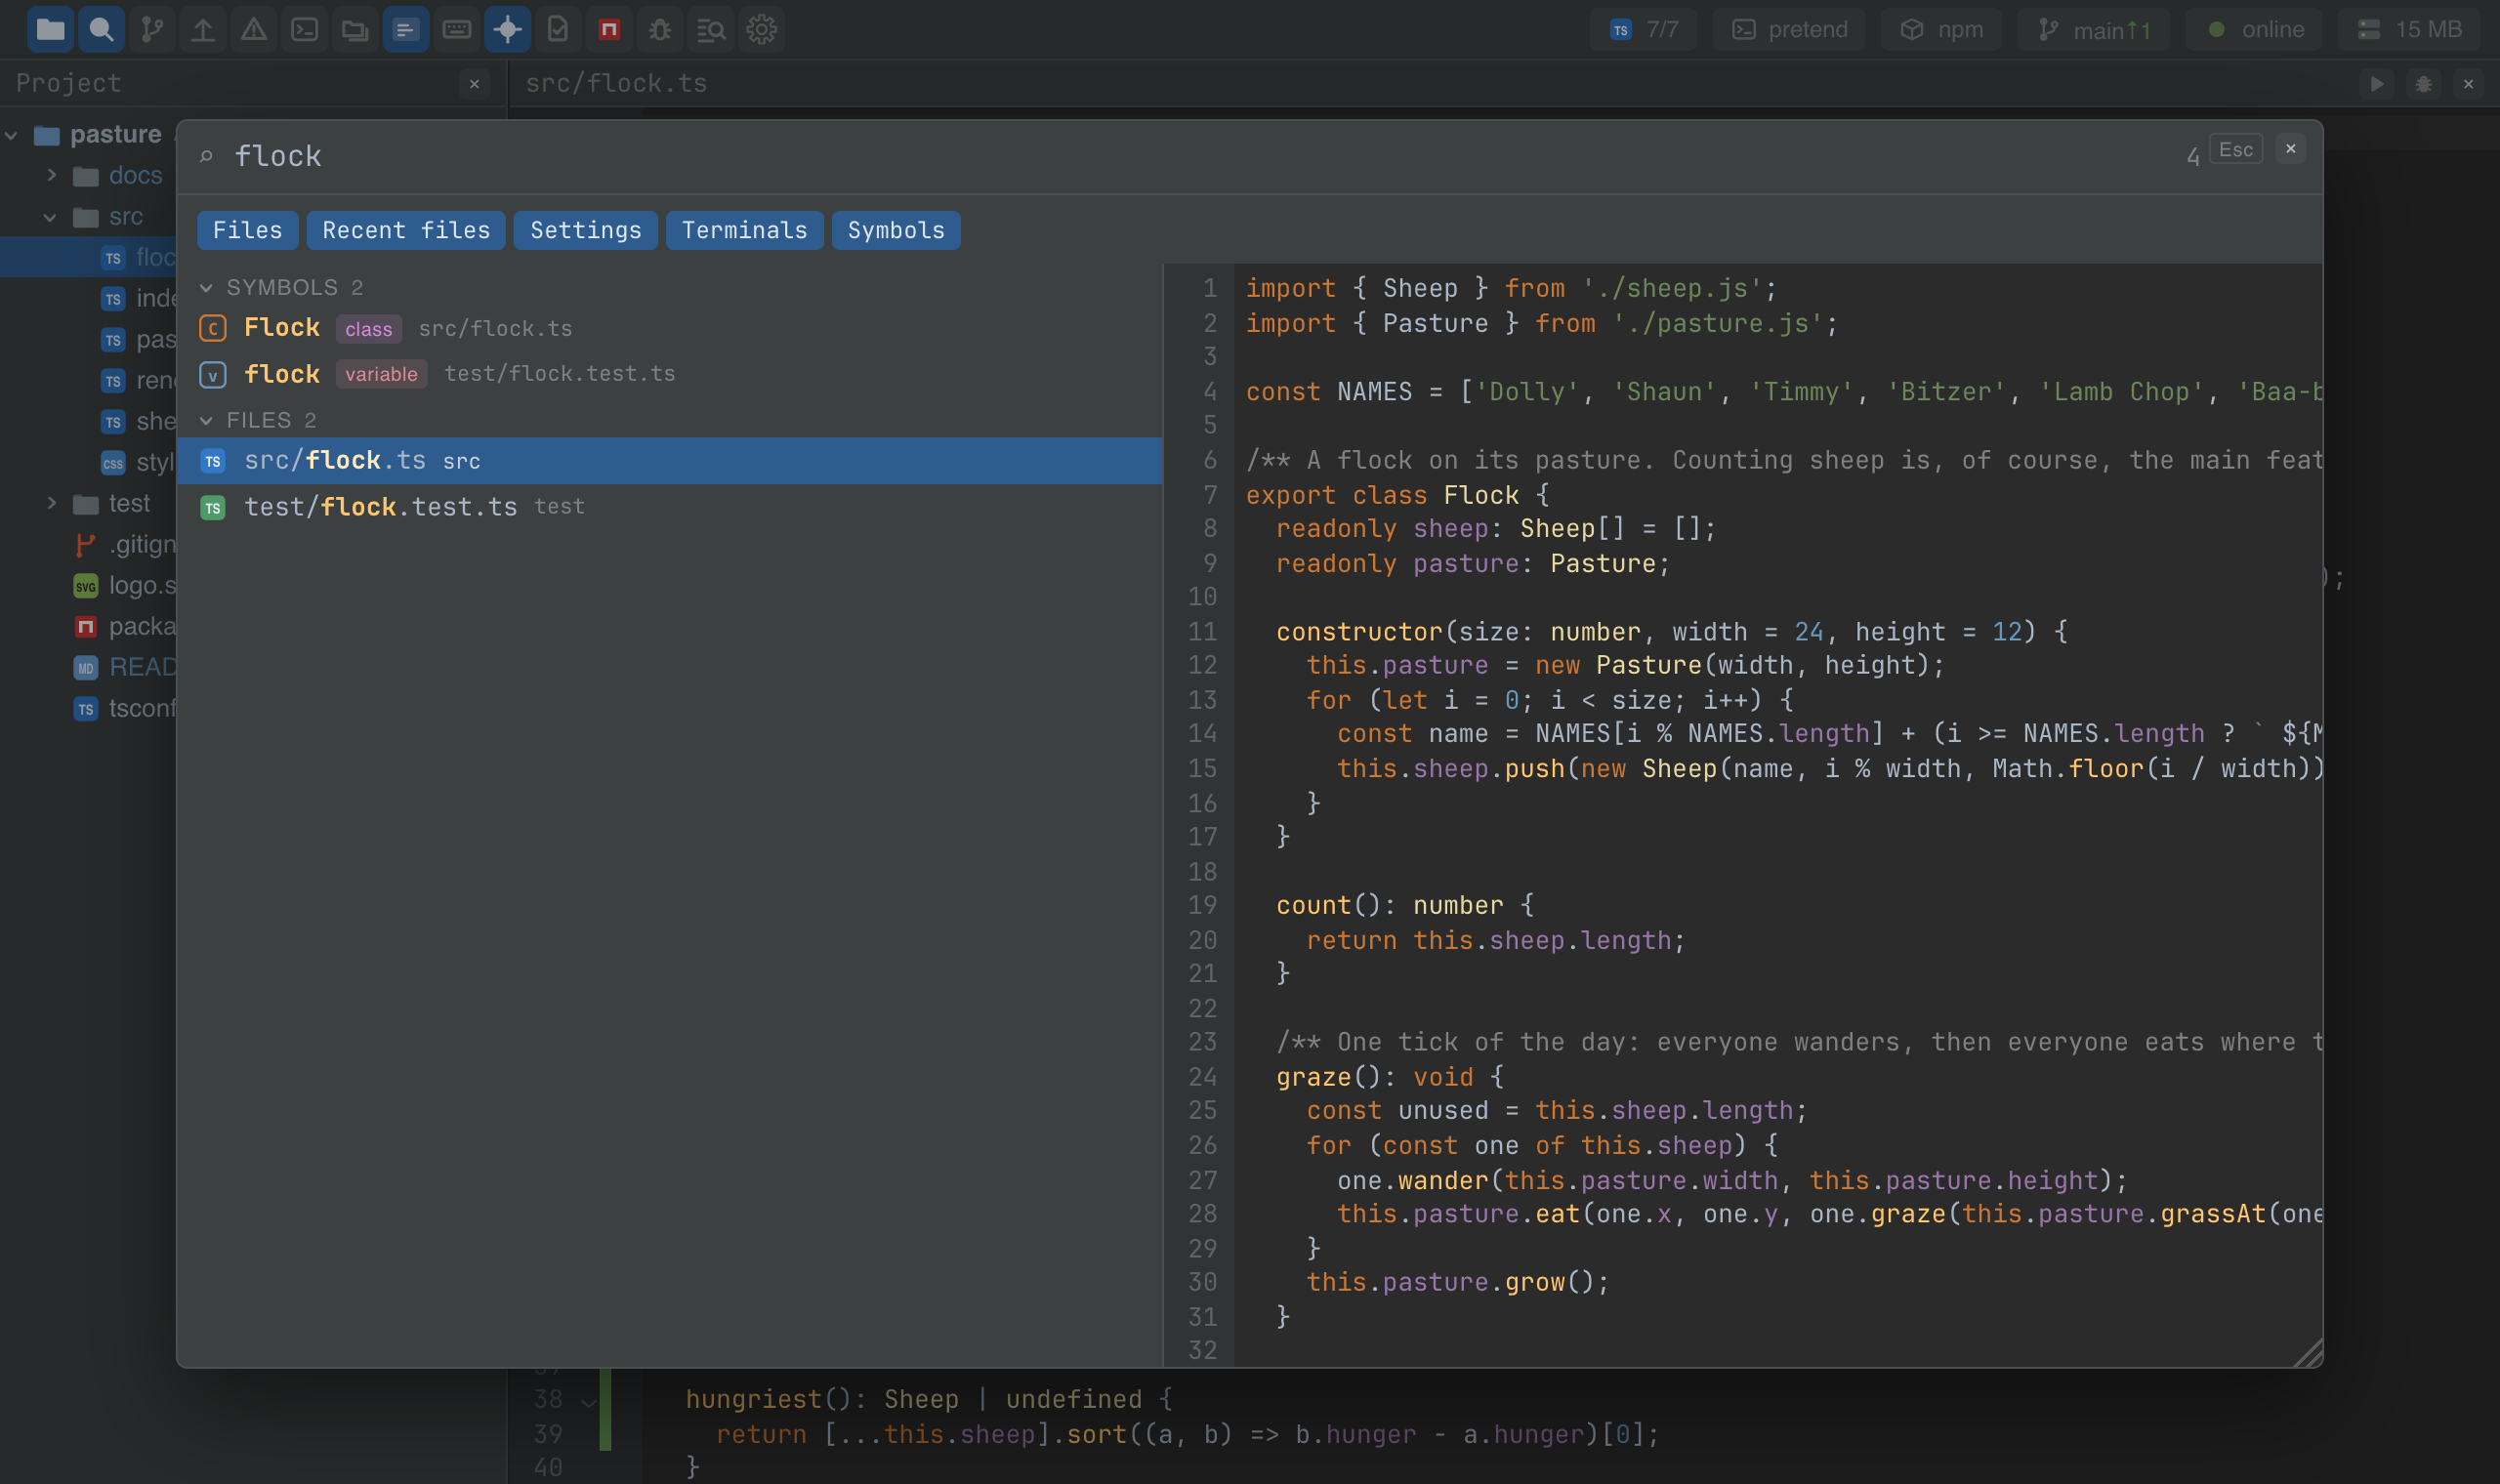Switch to the src/flock.ts editor tab
Image resolution: width=2500 pixels, height=1484 pixels.
click(x=616, y=84)
